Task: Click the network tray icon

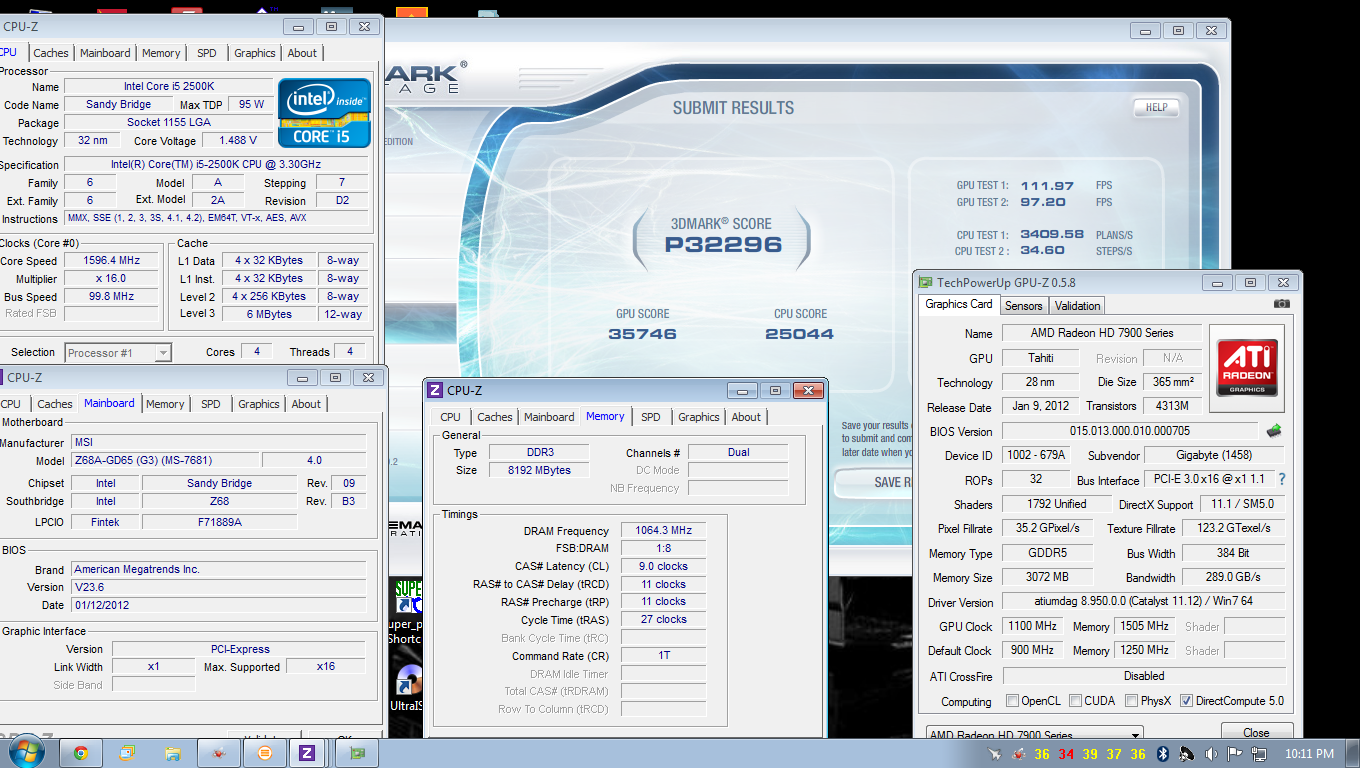Action: click(x=1258, y=754)
